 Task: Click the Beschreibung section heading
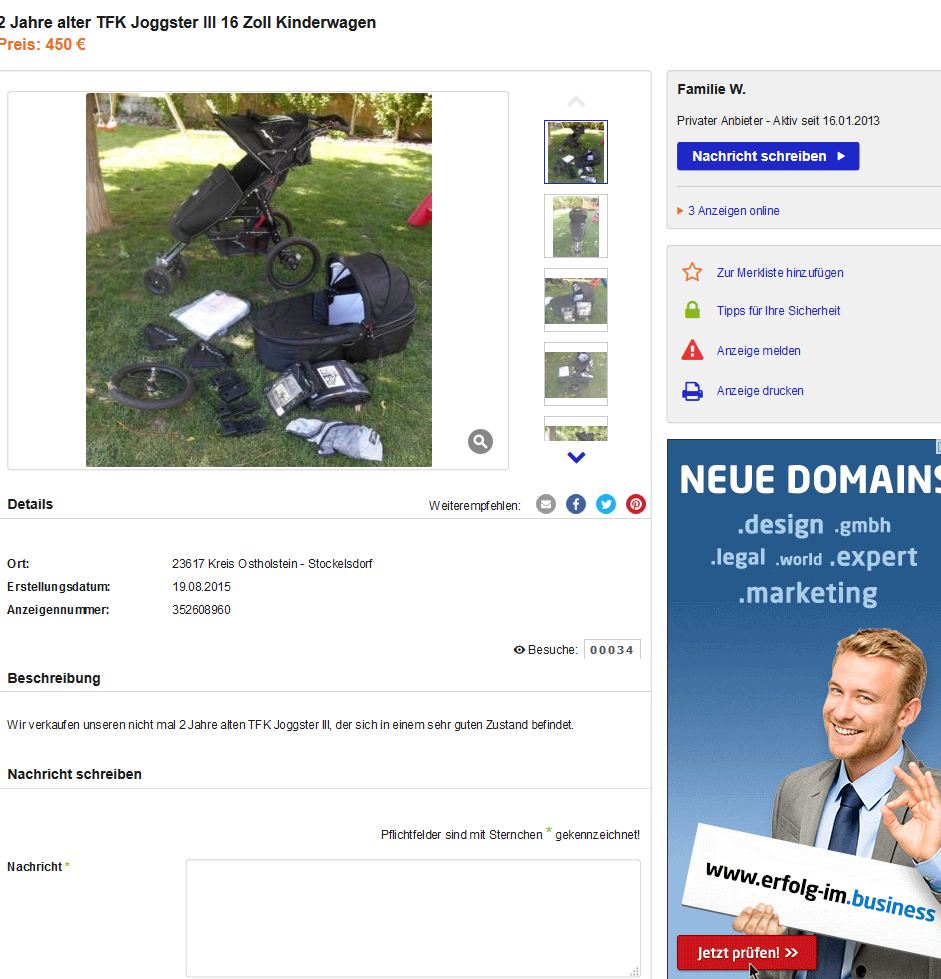click(x=54, y=679)
